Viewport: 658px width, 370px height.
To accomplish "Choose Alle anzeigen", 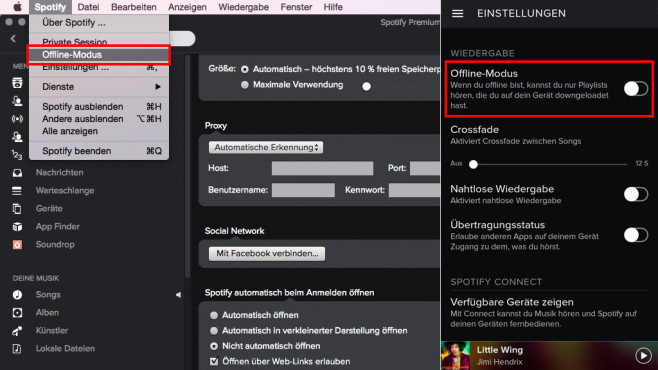I will [99, 131].
